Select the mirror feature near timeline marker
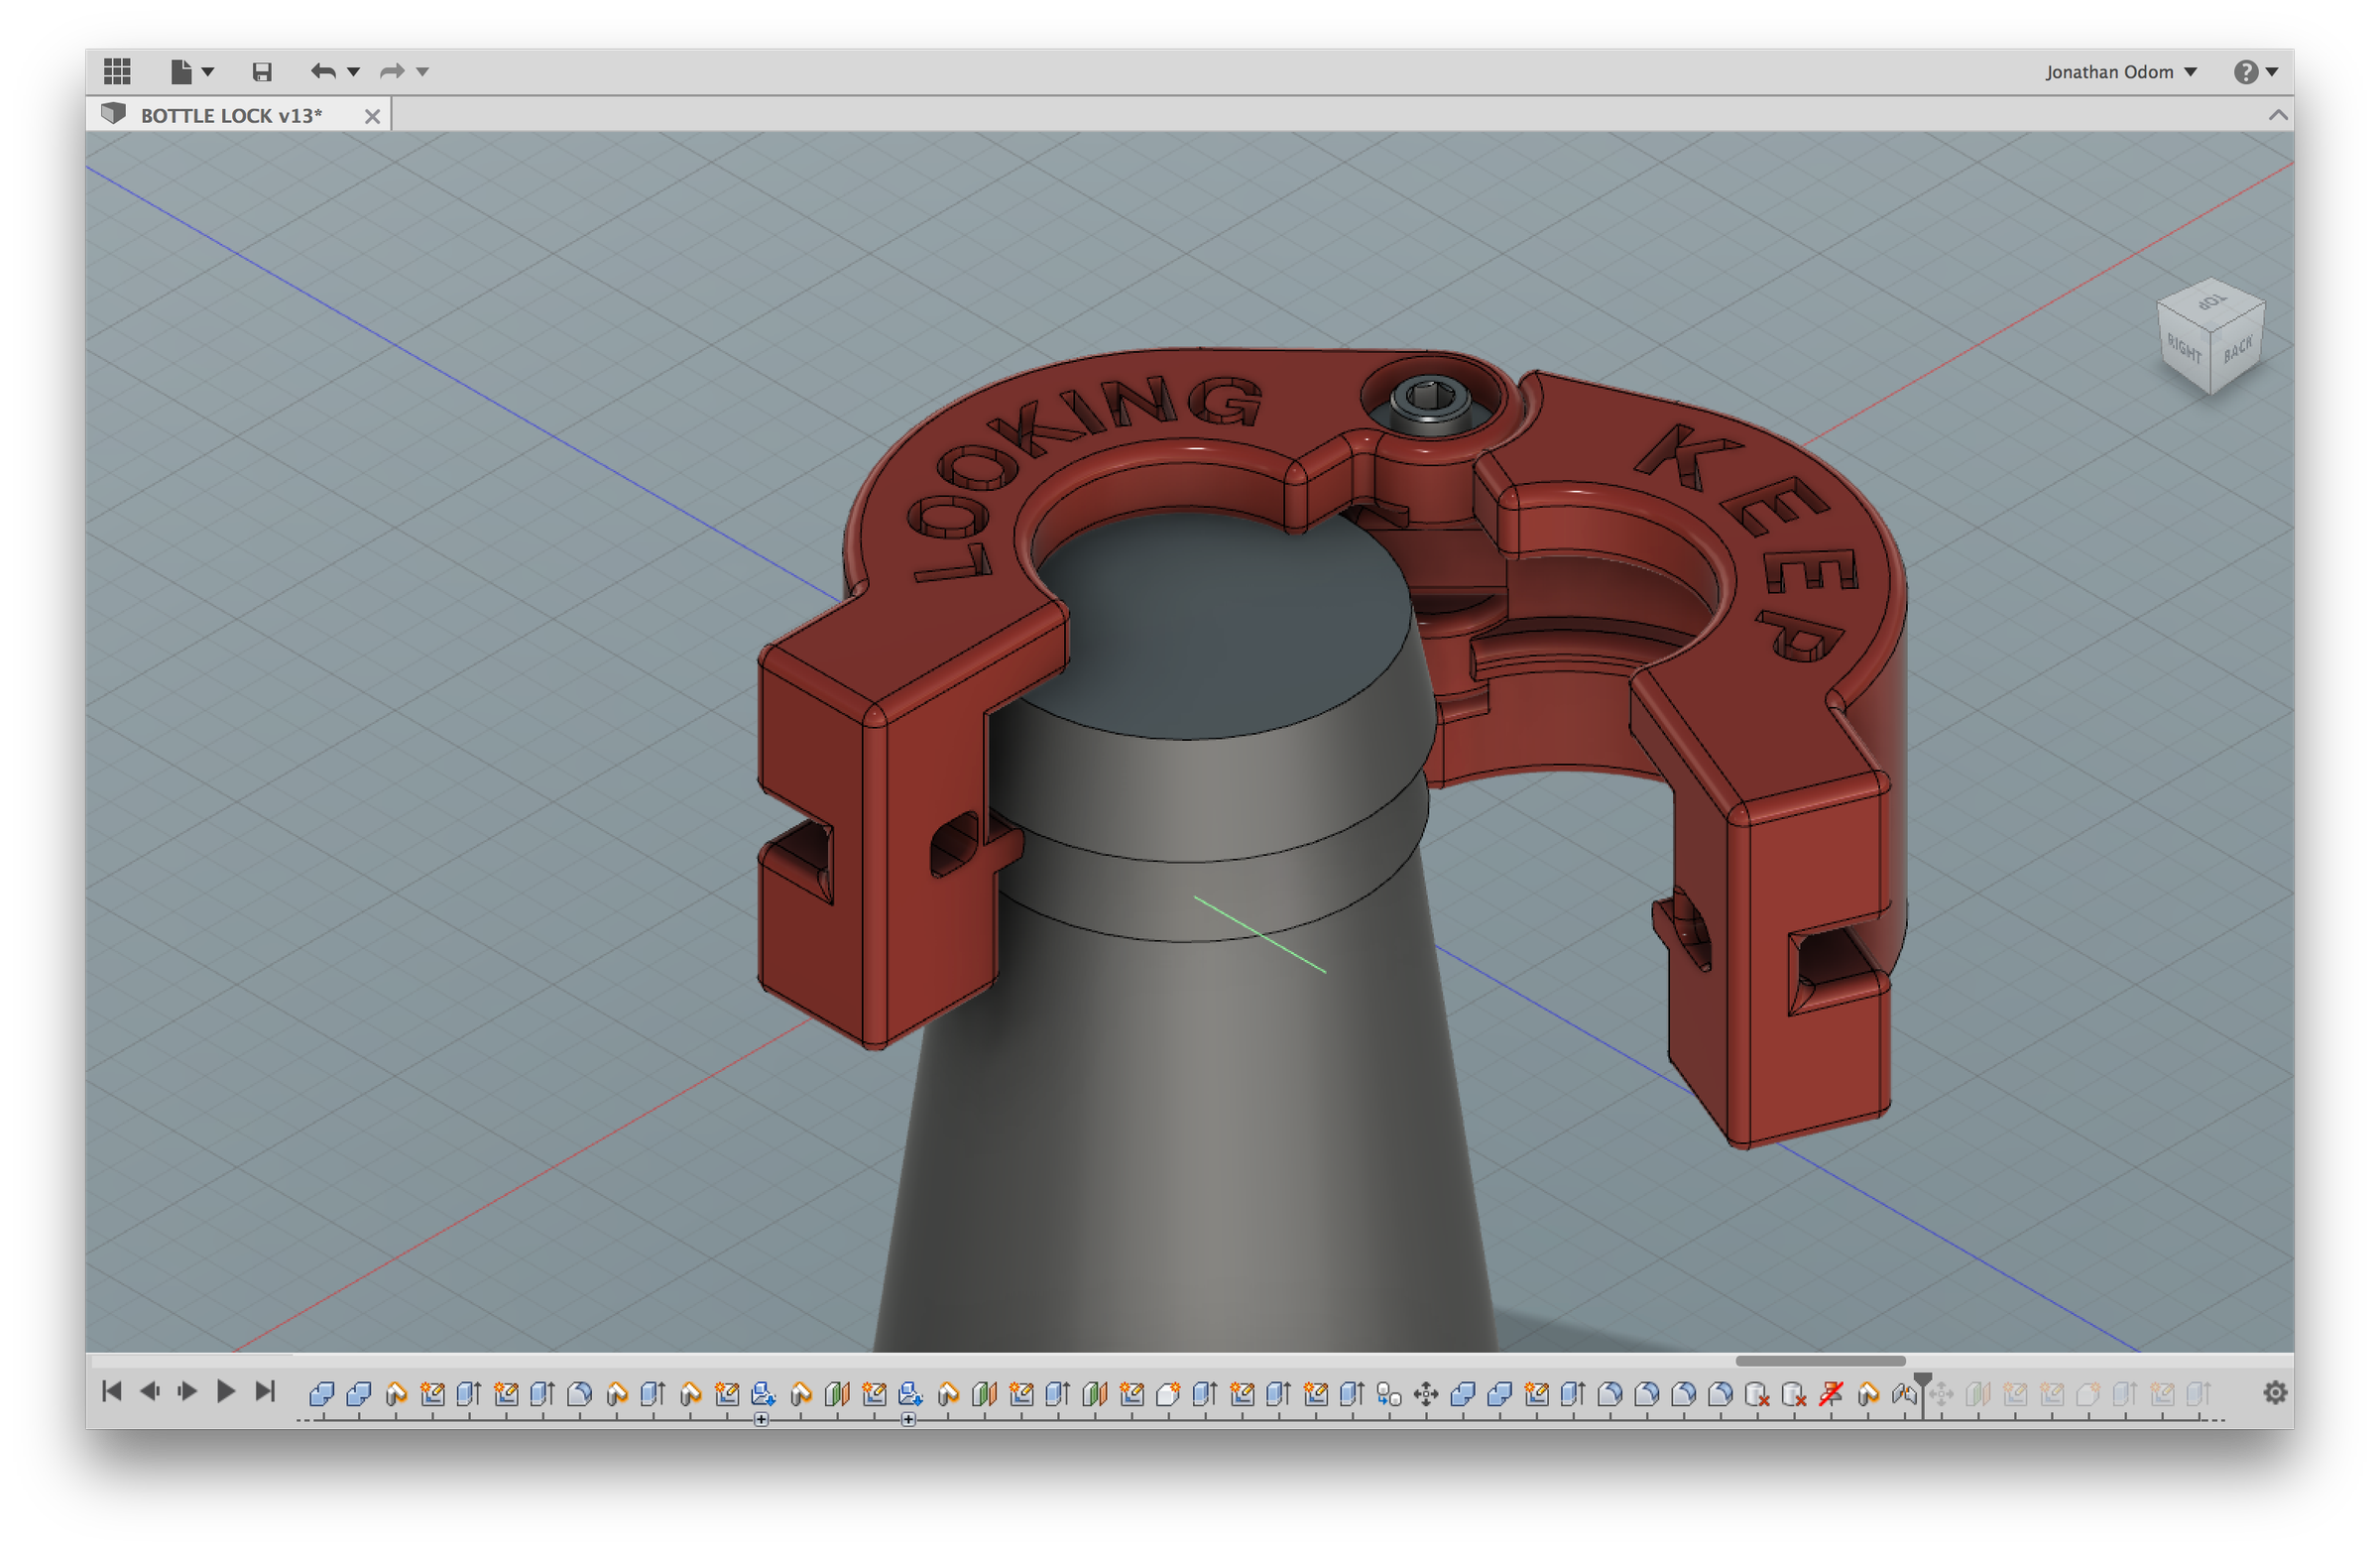This screenshot has width=2380, height=1552. click(x=1904, y=1393)
